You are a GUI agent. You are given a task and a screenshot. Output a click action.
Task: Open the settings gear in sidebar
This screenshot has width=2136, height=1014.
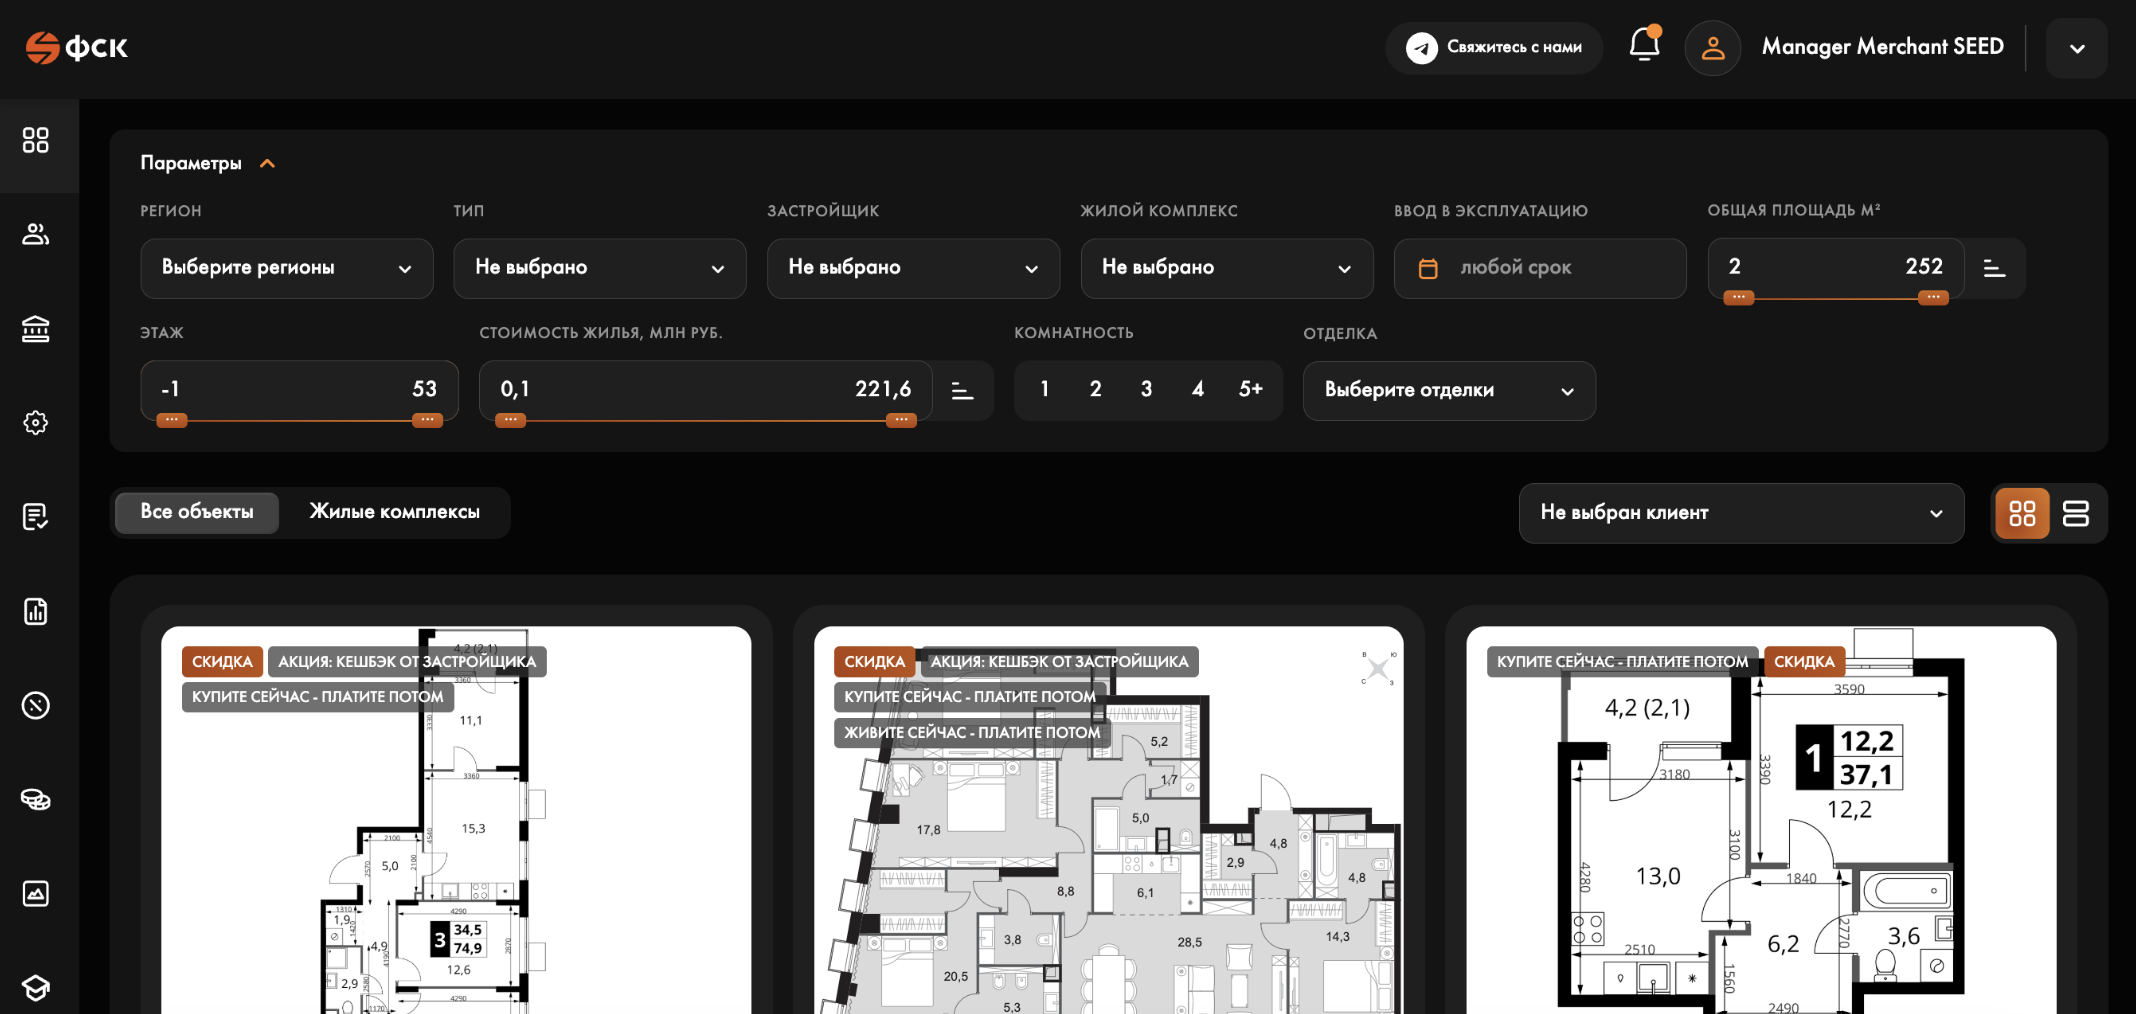click(x=36, y=422)
